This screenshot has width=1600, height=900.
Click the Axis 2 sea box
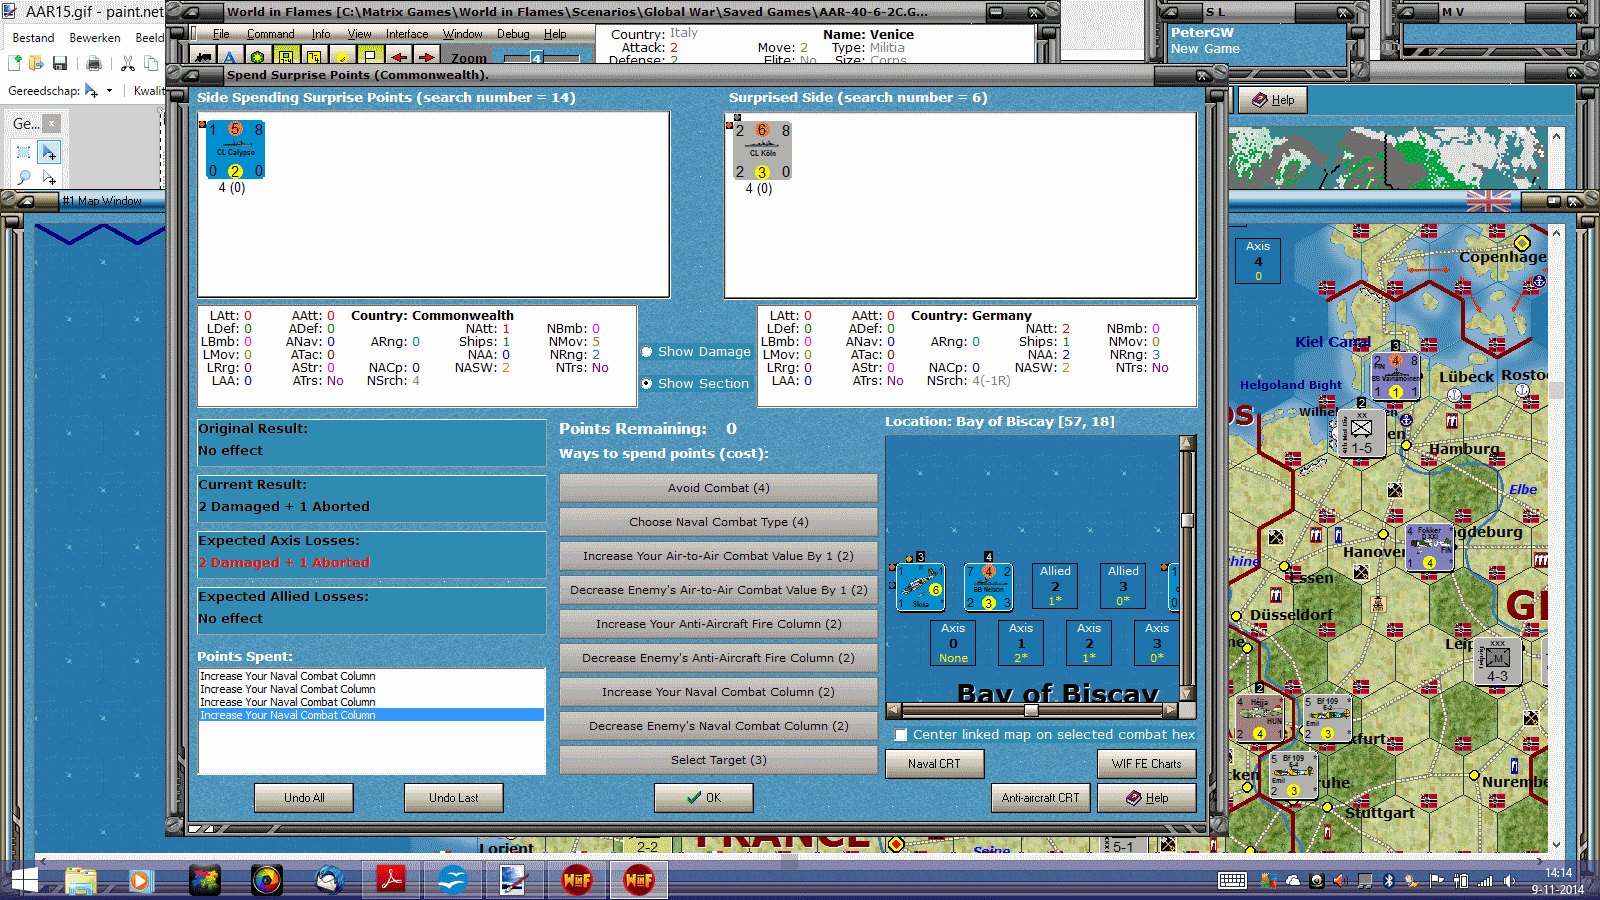[1089, 643]
